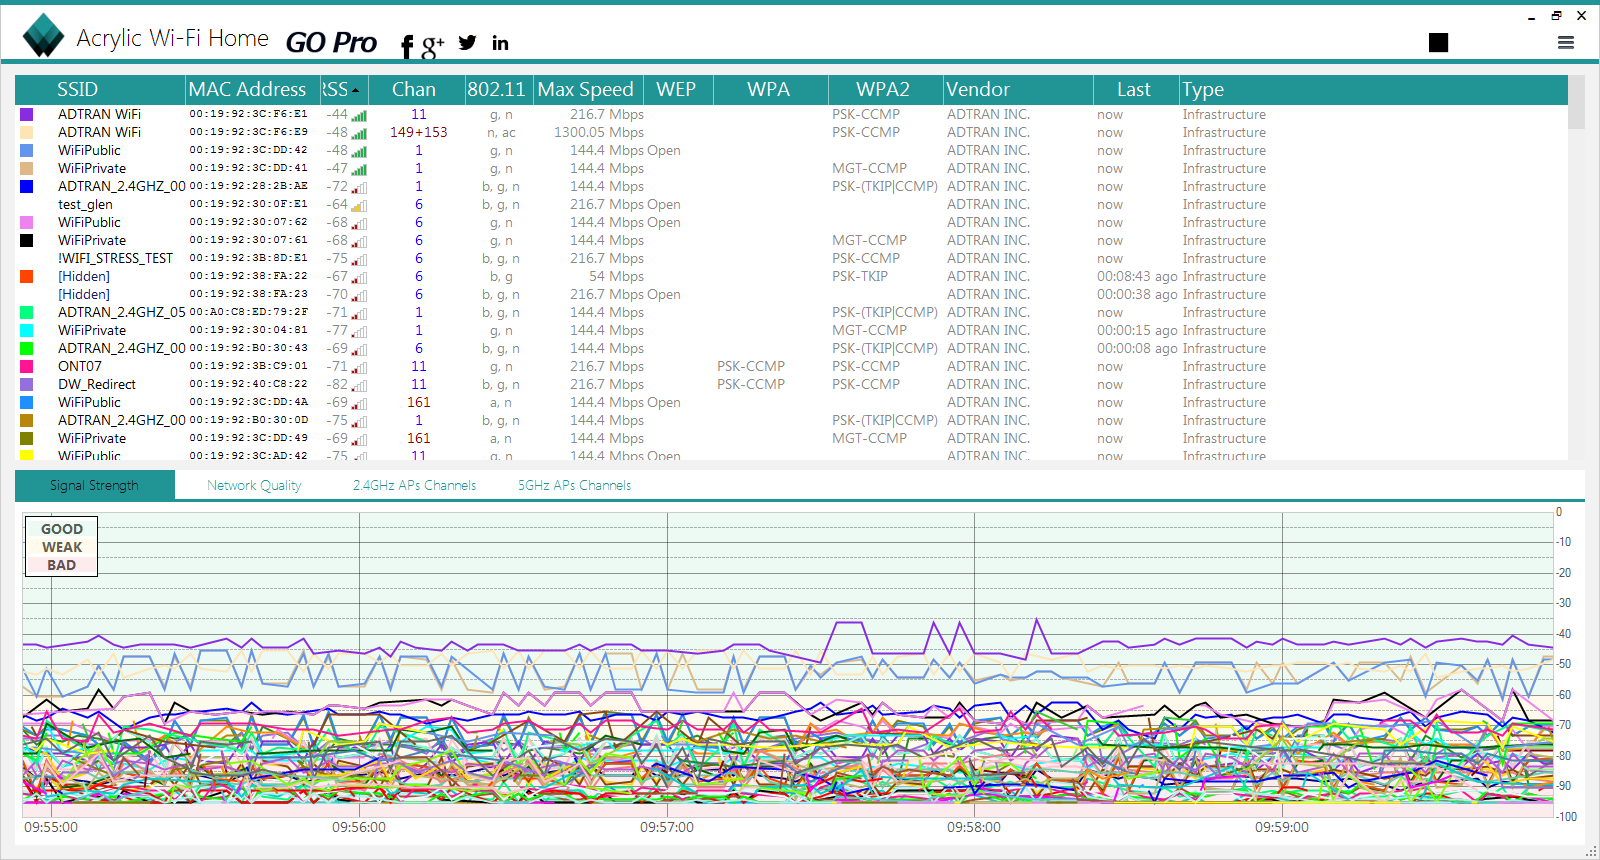Click the purple swatch for ADTRAN WiFi 00:19:92:3C:F6:E1
1600x860 pixels.
(x=27, y=115)
